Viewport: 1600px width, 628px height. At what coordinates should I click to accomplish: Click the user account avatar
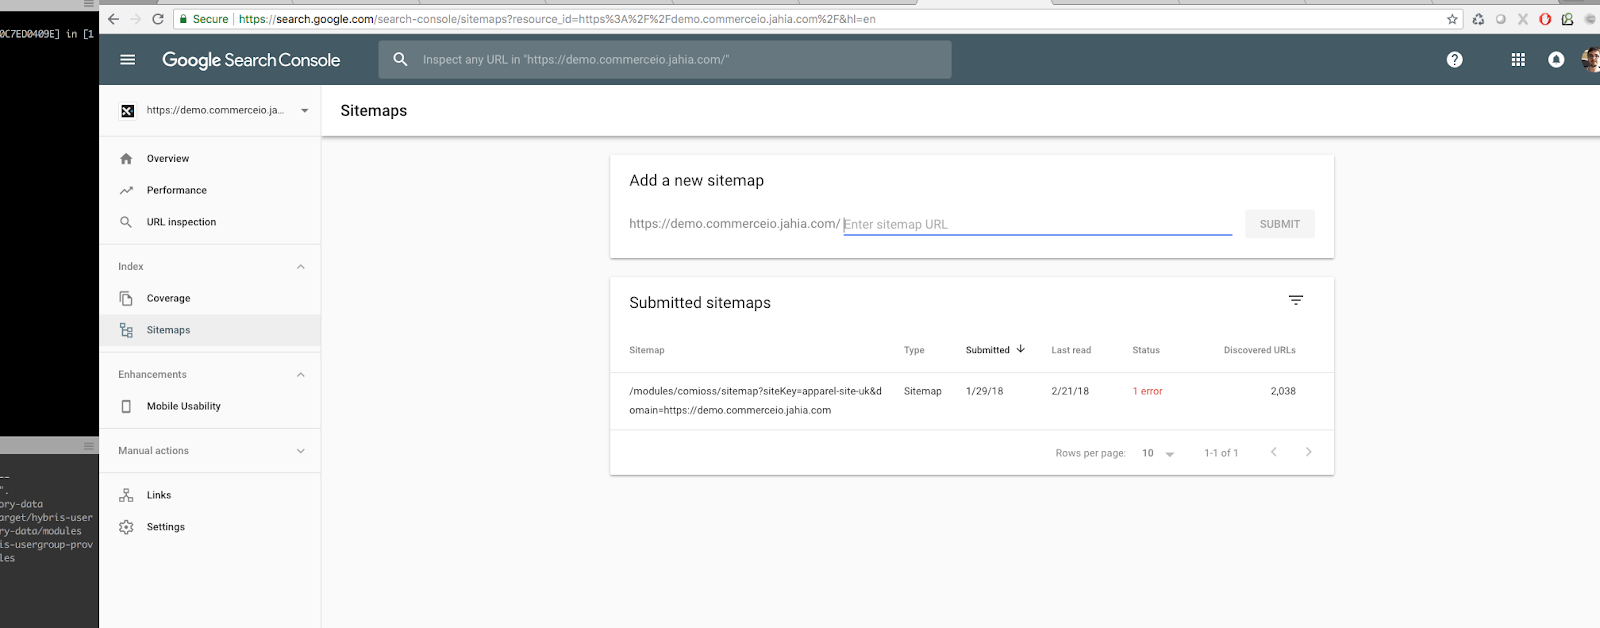click(x=1591, y=60)
